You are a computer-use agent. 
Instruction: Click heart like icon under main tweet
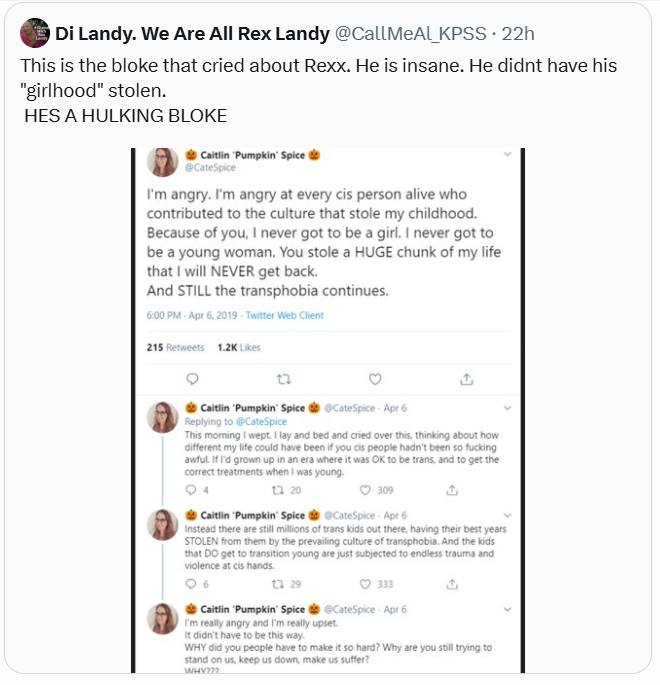coord(375,379)
